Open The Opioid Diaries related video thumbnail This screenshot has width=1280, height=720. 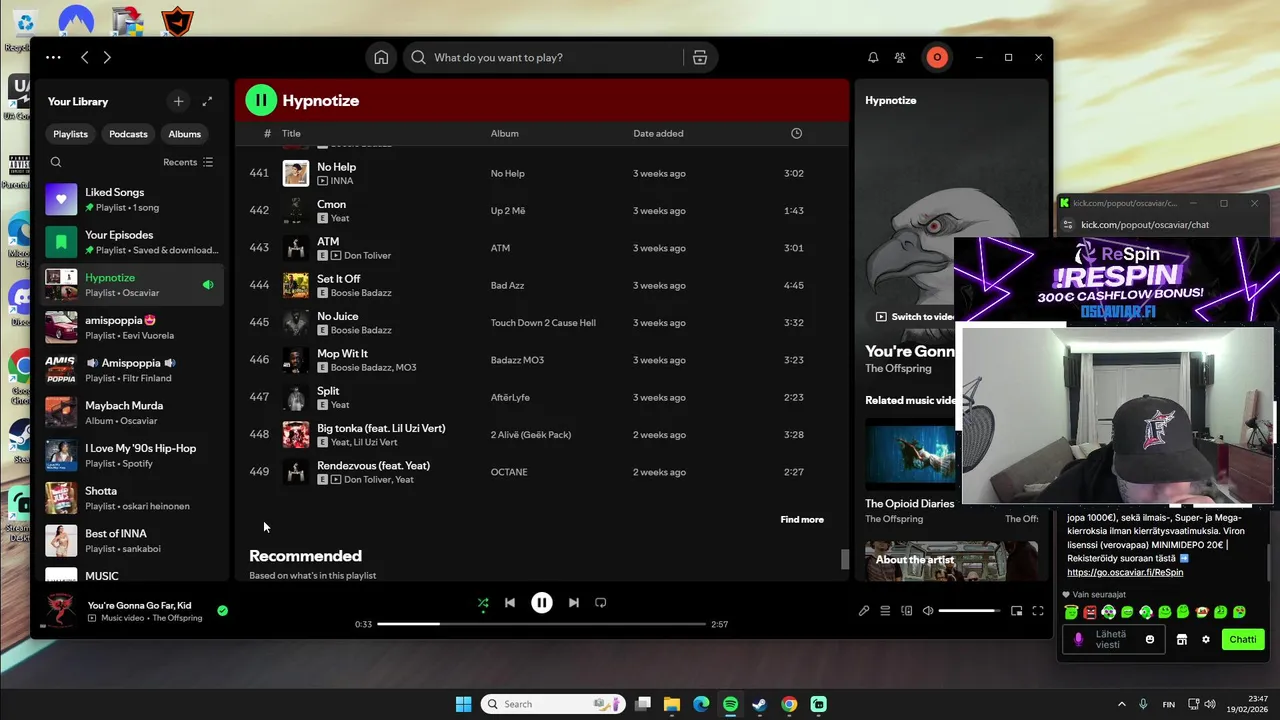point(911,453)
